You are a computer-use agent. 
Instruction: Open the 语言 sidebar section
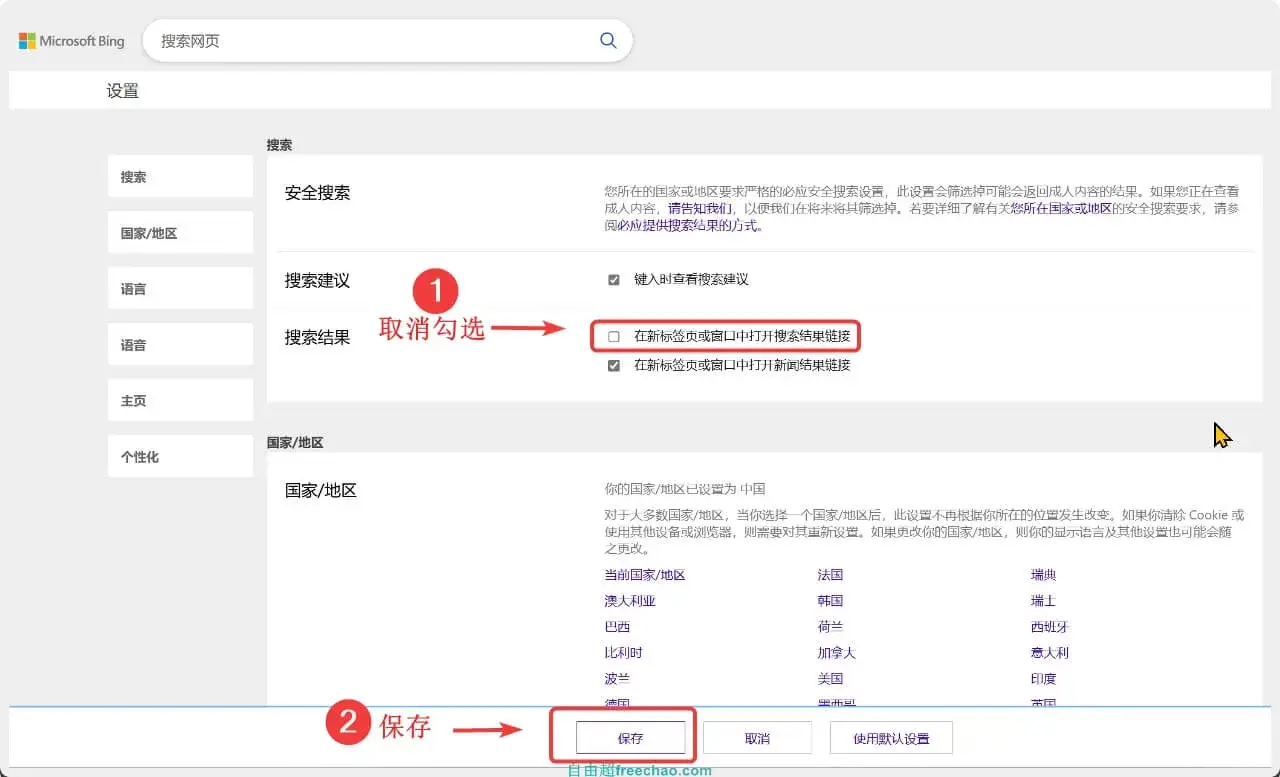(x=180, y=288)
